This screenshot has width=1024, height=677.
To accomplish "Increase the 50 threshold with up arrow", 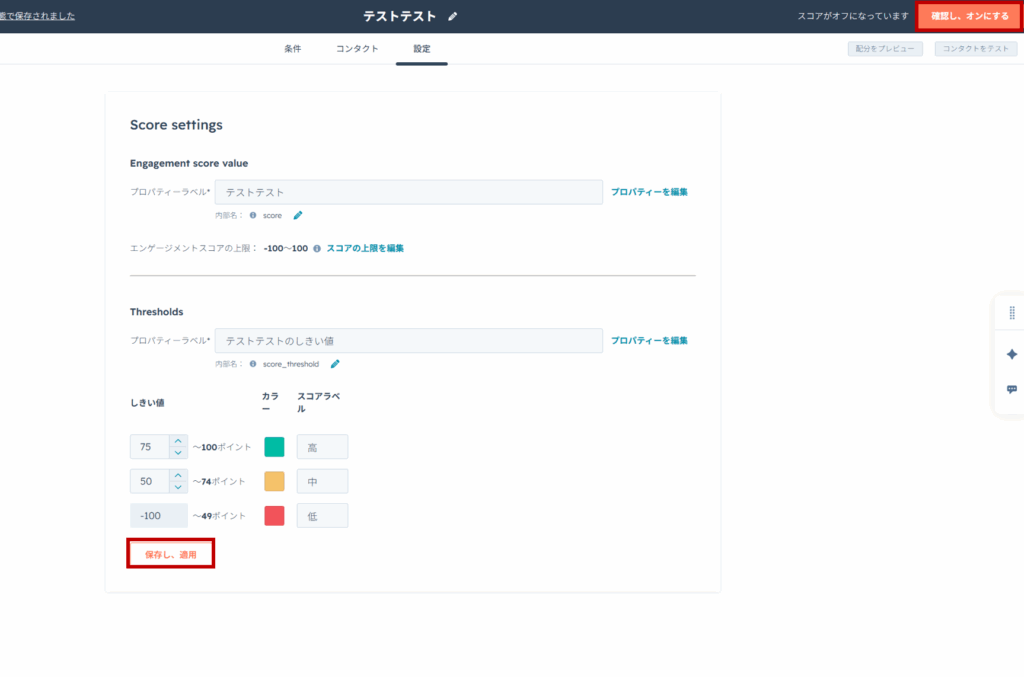I will (178, 476).
